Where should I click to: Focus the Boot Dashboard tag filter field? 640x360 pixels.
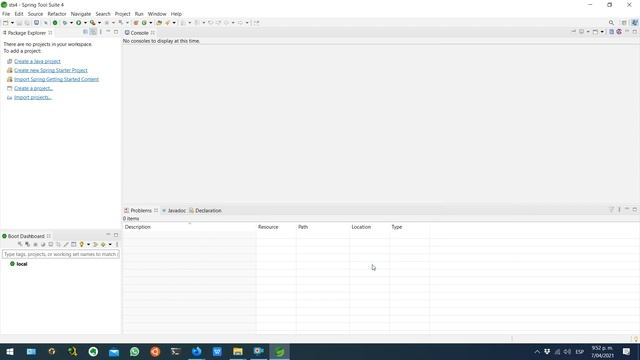click(x=61, y=254)
